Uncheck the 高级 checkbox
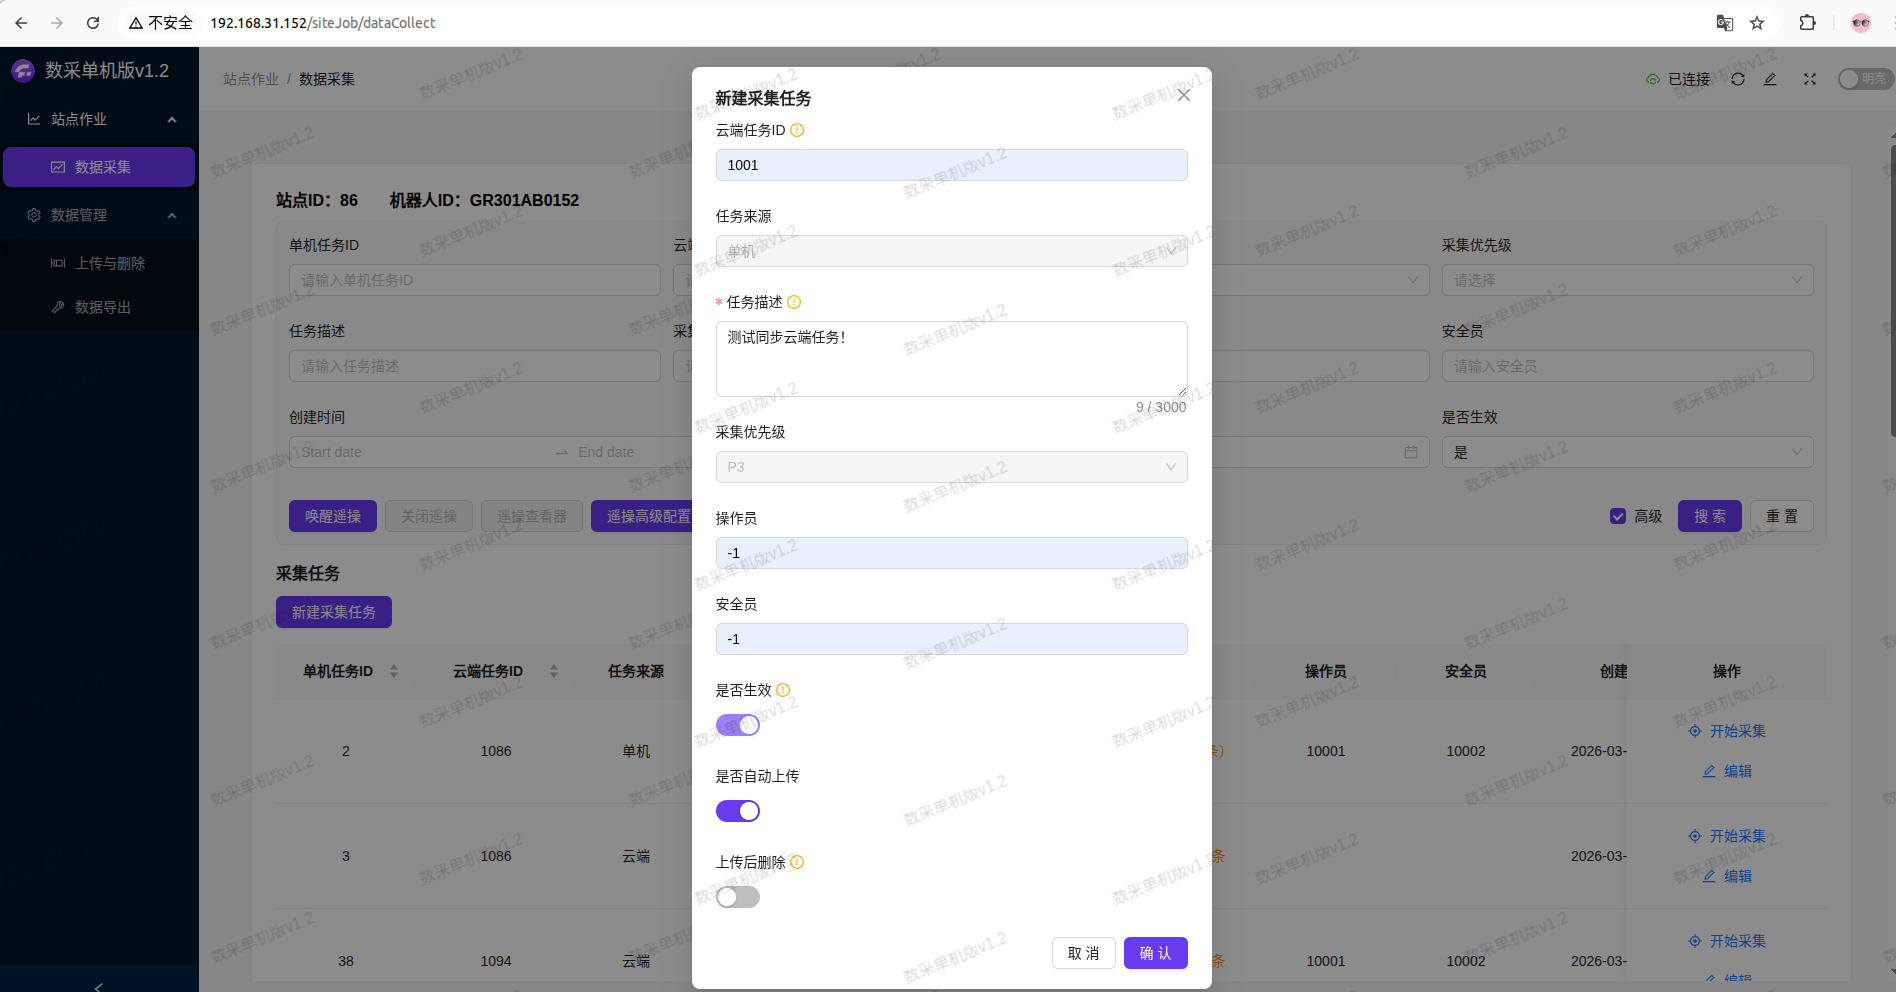The width and height of the screenshot is (1896, 992). click(1618, 516)
